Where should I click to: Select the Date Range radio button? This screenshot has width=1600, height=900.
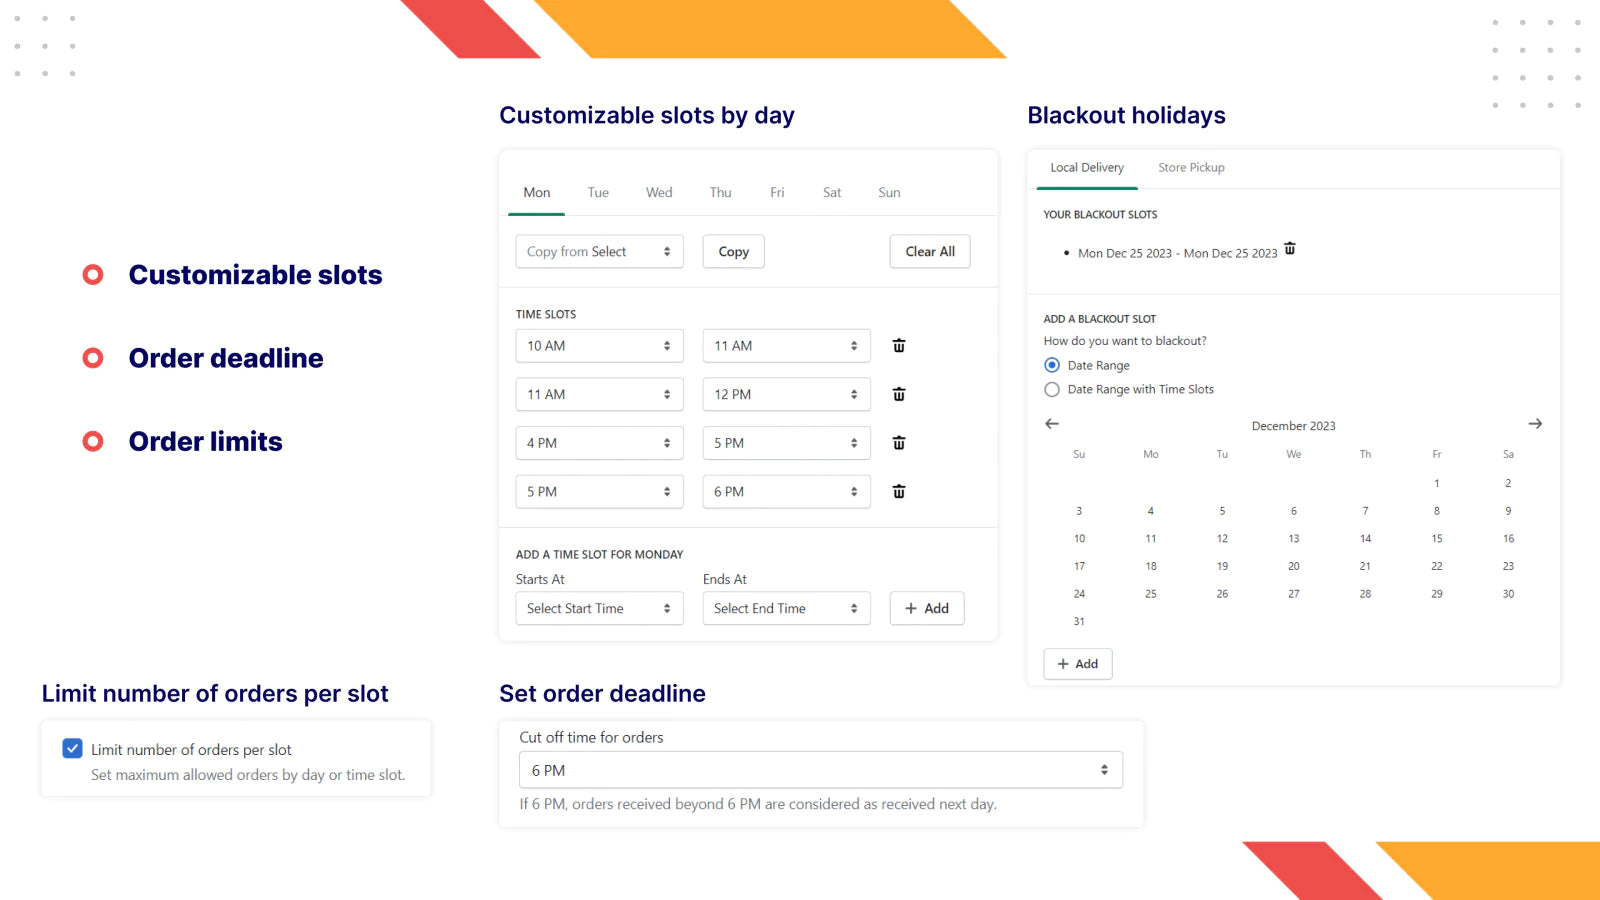coord(1051,365)
